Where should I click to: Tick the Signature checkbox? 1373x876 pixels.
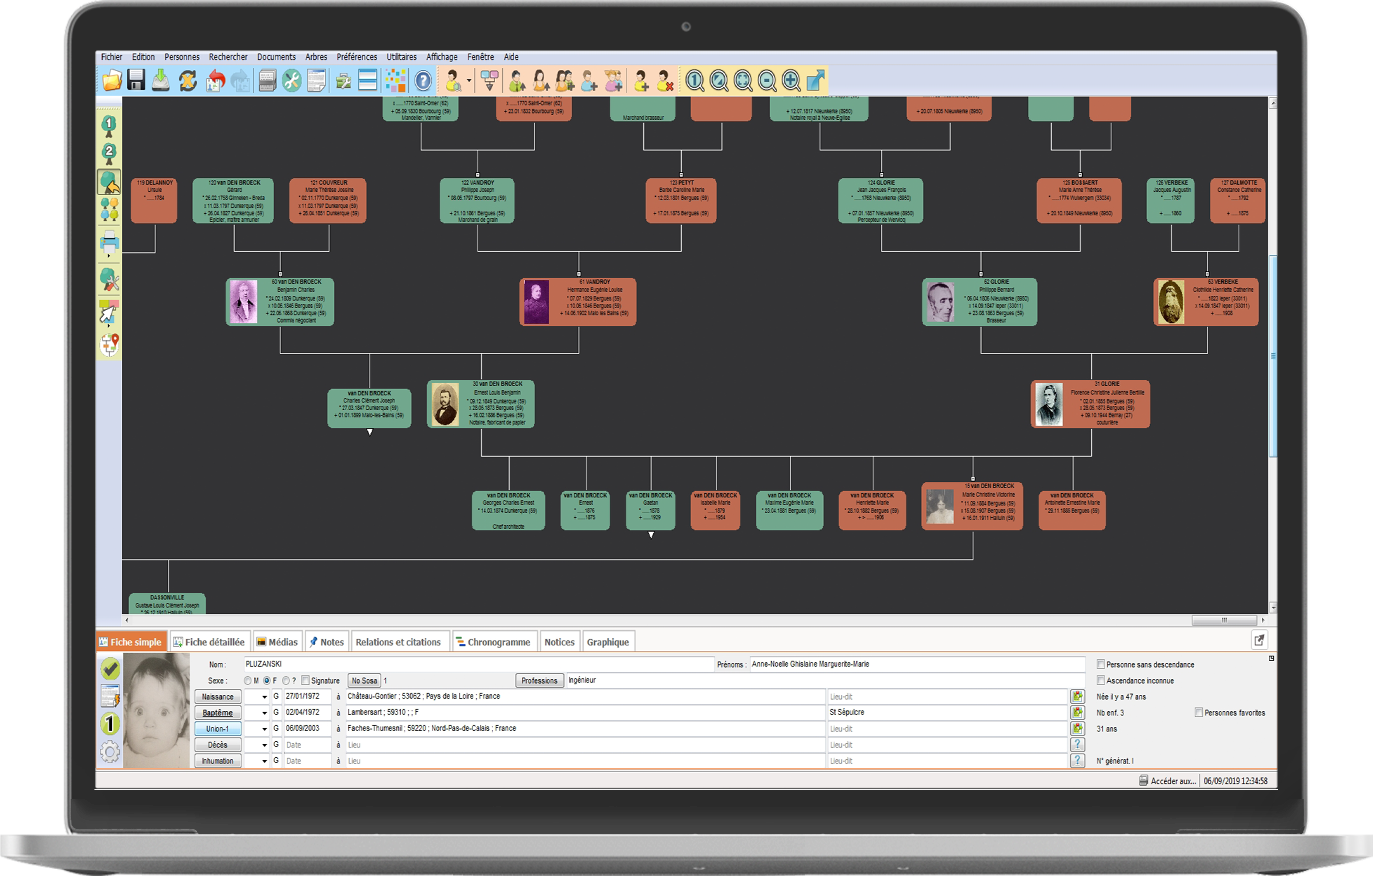(306, 681)
